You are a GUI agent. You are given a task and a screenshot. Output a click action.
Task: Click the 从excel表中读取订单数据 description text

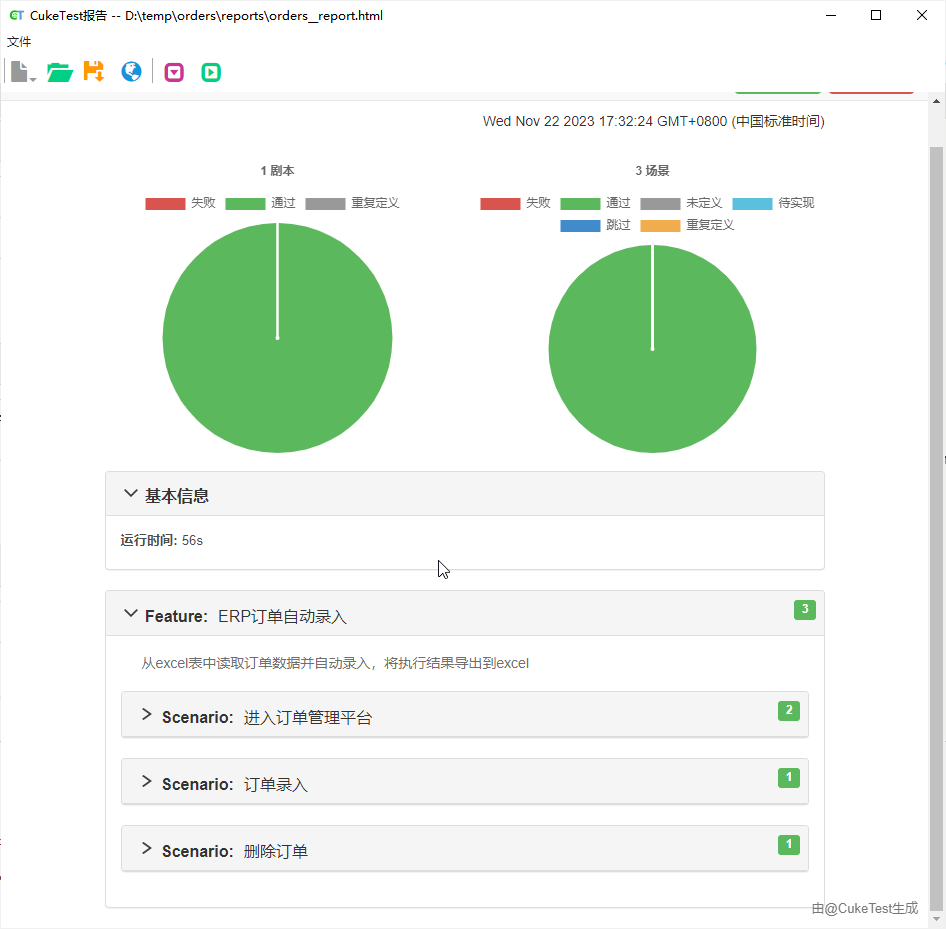(335, 664)
